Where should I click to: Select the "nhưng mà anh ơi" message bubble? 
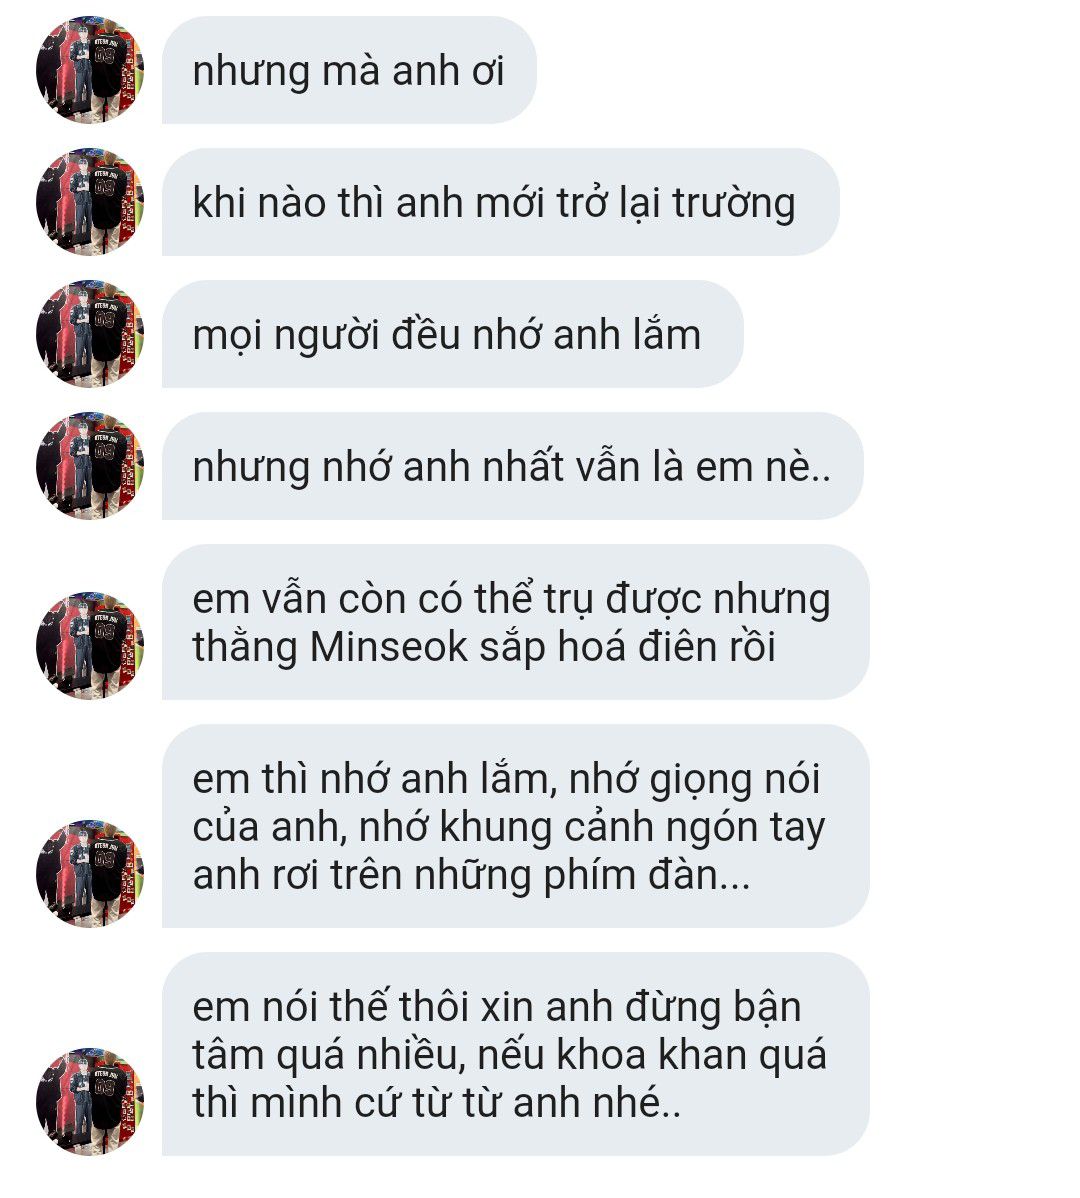(x=349, y=70)
